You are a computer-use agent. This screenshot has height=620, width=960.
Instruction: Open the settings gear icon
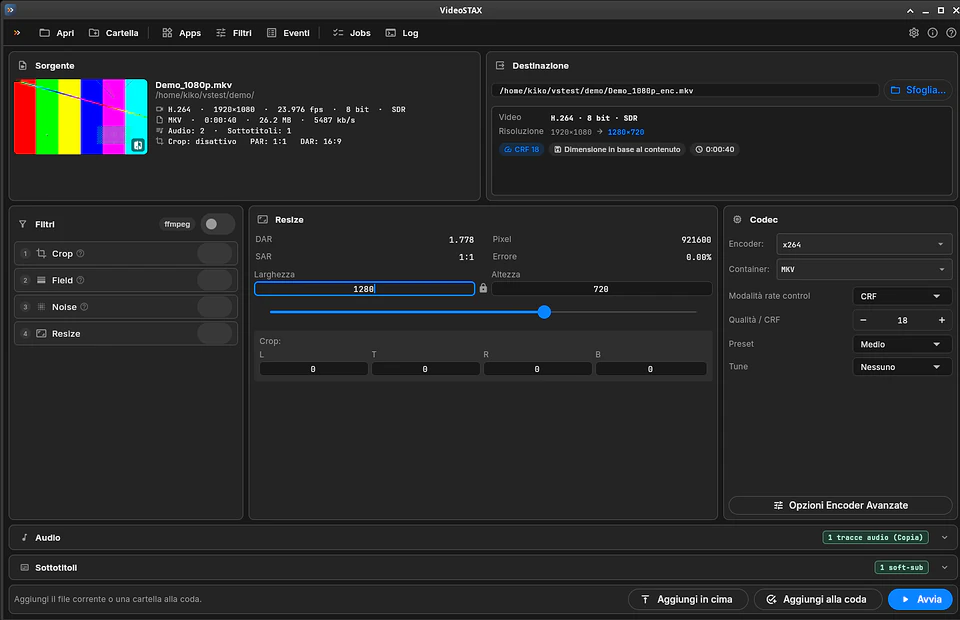point(913,33)
